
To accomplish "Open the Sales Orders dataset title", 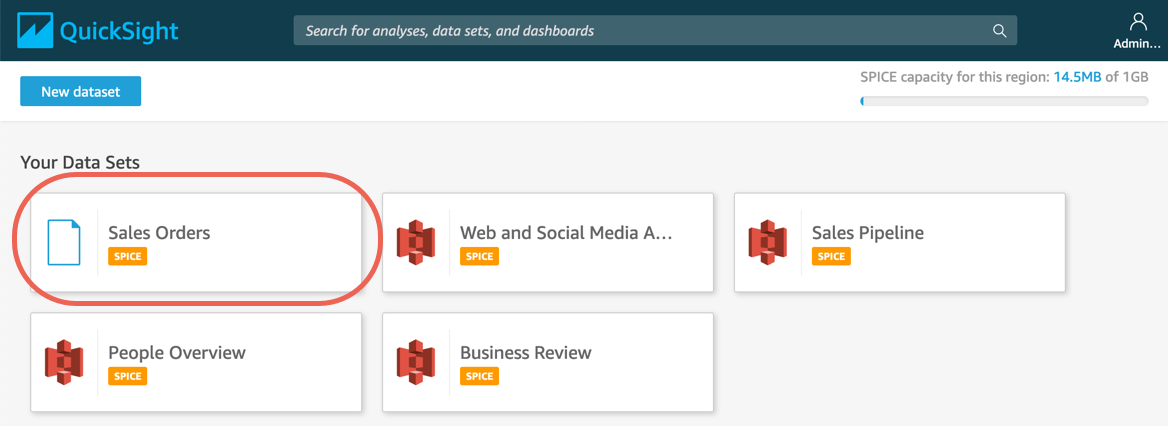I will coord(159,233).
